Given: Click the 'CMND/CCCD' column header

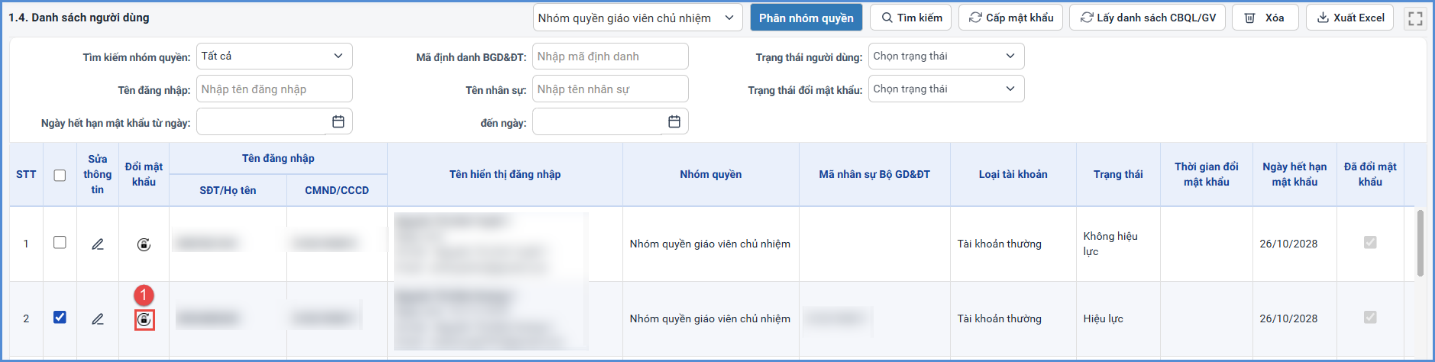Looking at the screenshot, I should coord(337,190).
